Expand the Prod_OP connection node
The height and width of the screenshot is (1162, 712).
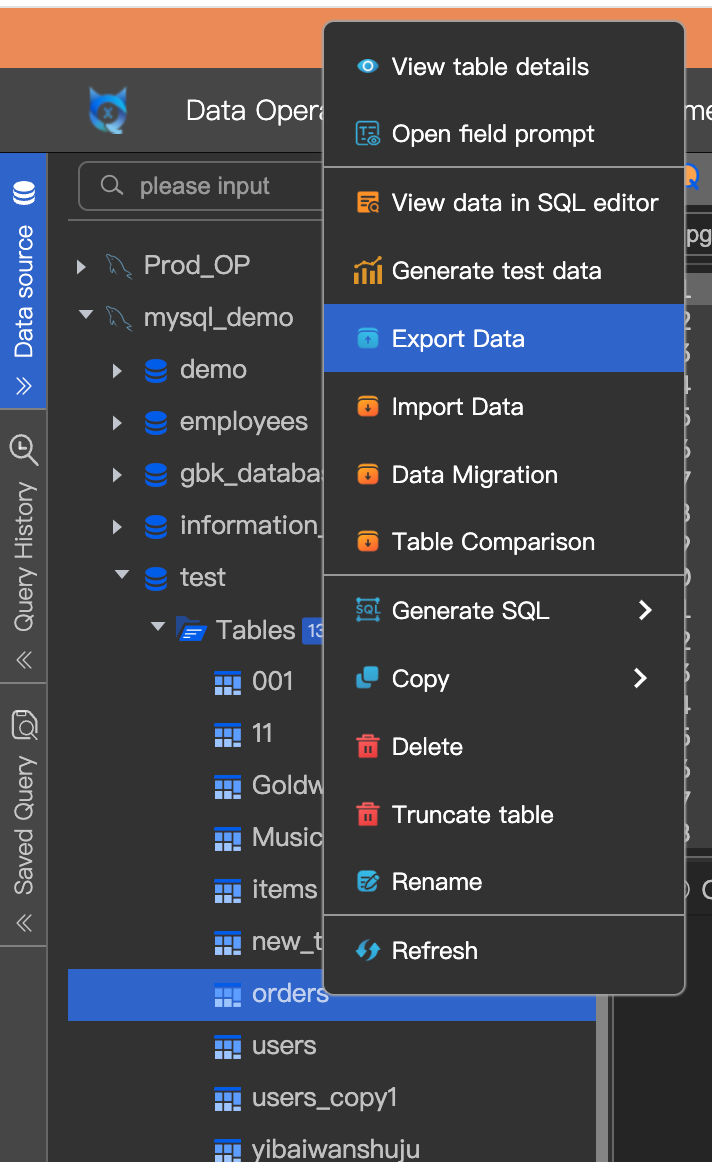[x=82, y=266]
